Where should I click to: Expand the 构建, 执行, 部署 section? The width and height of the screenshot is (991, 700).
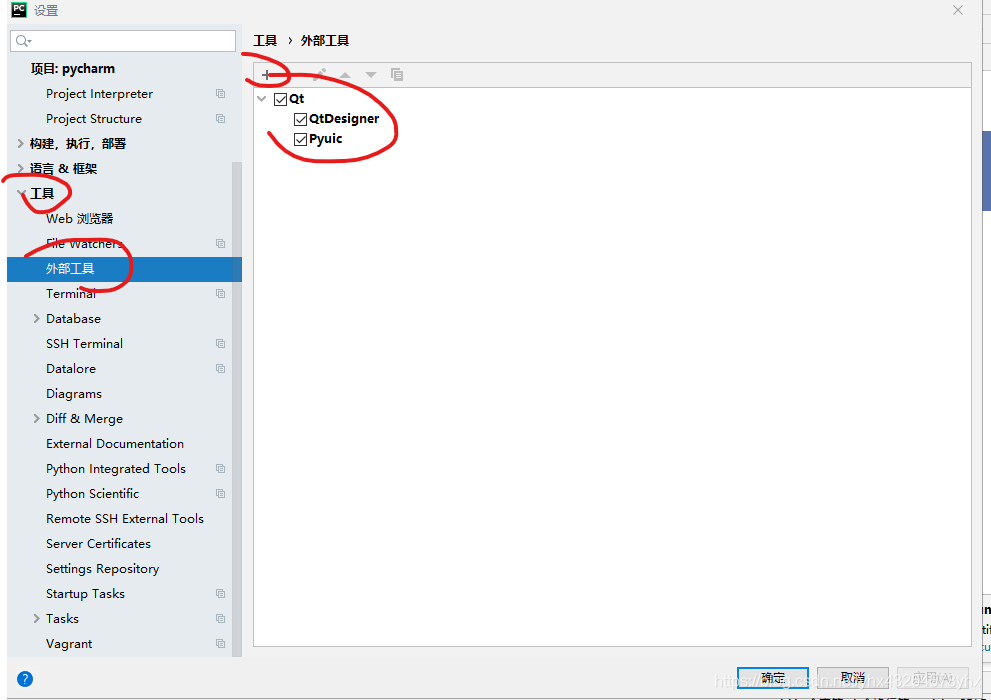(x=20, y=143)
